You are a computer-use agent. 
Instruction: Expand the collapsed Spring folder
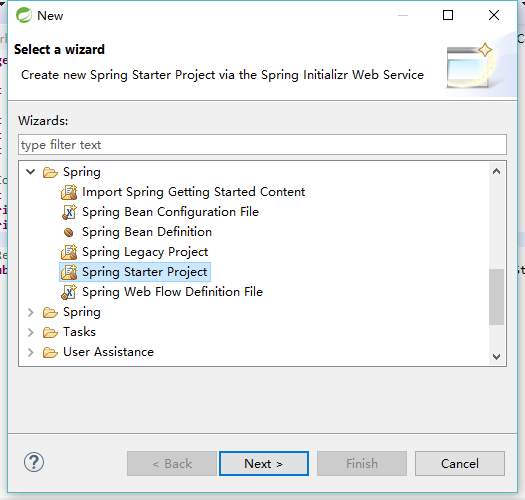pos(30,312)
